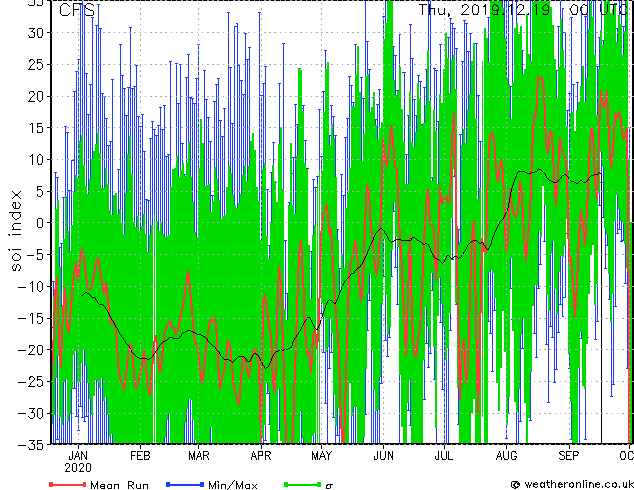This screenshot has height=490, width=634.
Task: Click the 10 y-axis tick label
Action: [x=36, y=160]
